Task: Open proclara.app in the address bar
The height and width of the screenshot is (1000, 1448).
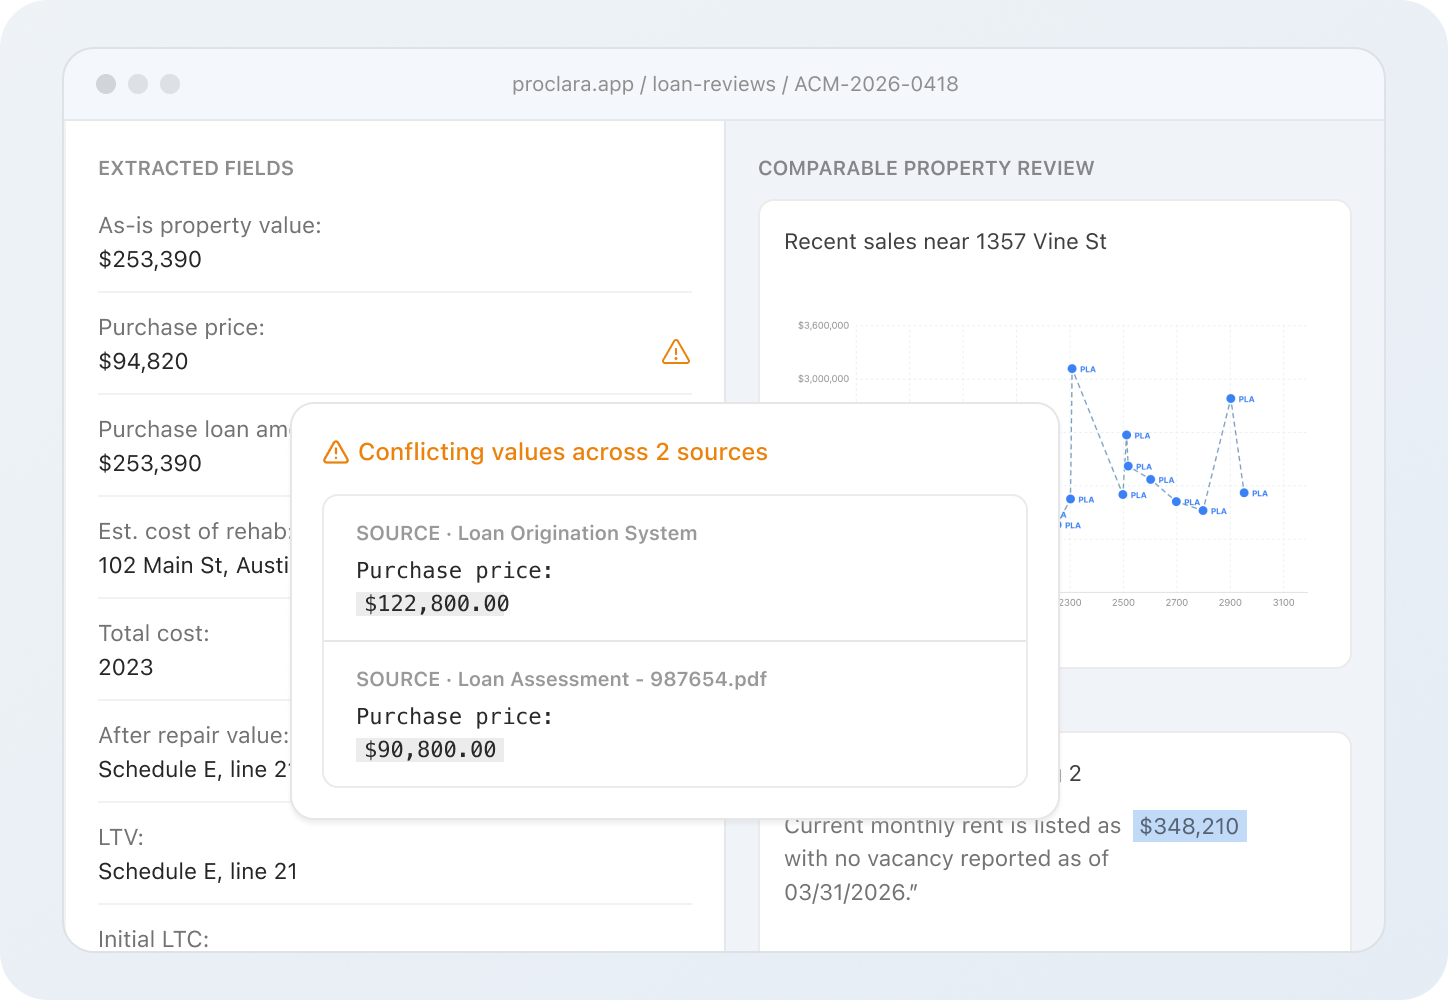Action: pyautogui.click(x=573, y=84)
